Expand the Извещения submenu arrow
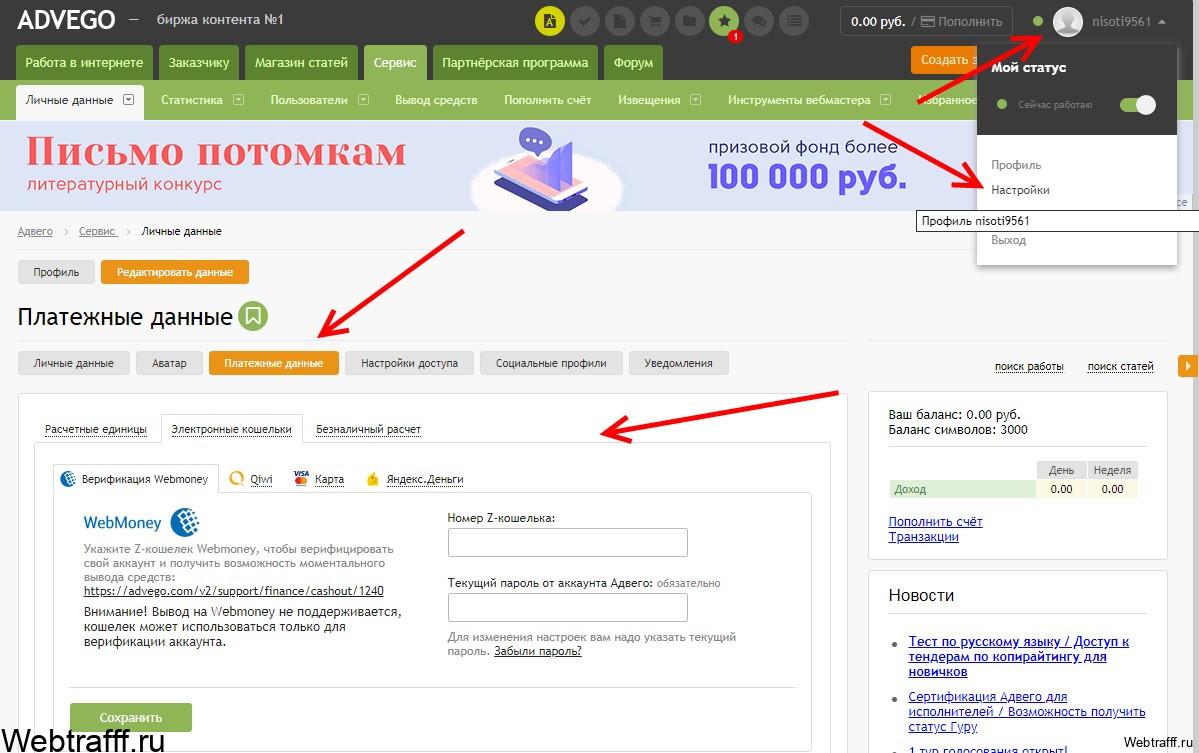 point(695,99)
